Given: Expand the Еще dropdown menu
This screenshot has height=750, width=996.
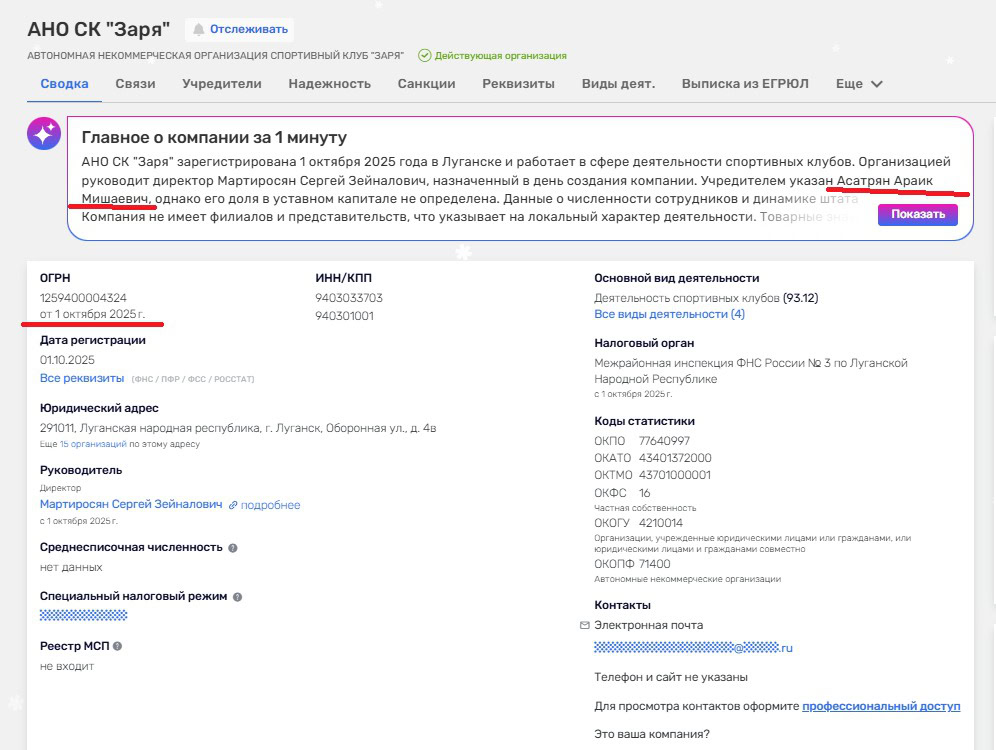Looking at the screenshot, I should coord(859,84).
